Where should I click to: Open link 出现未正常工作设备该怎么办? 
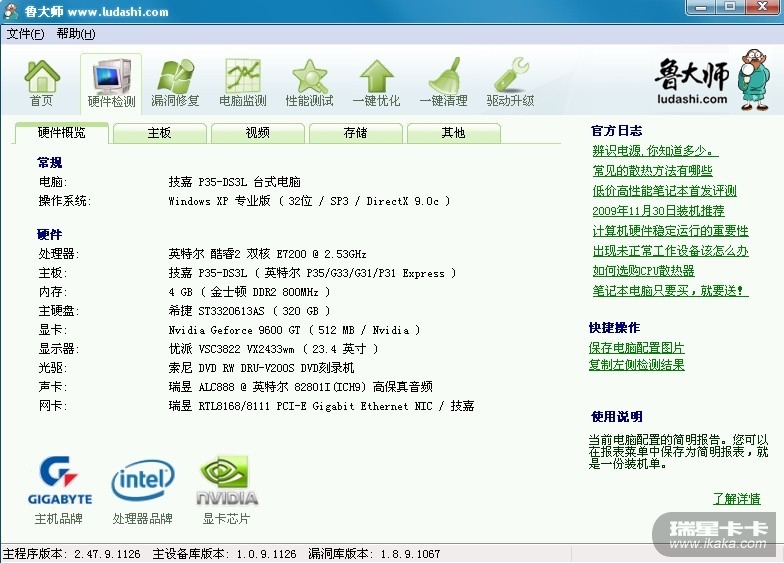[670, 251]
